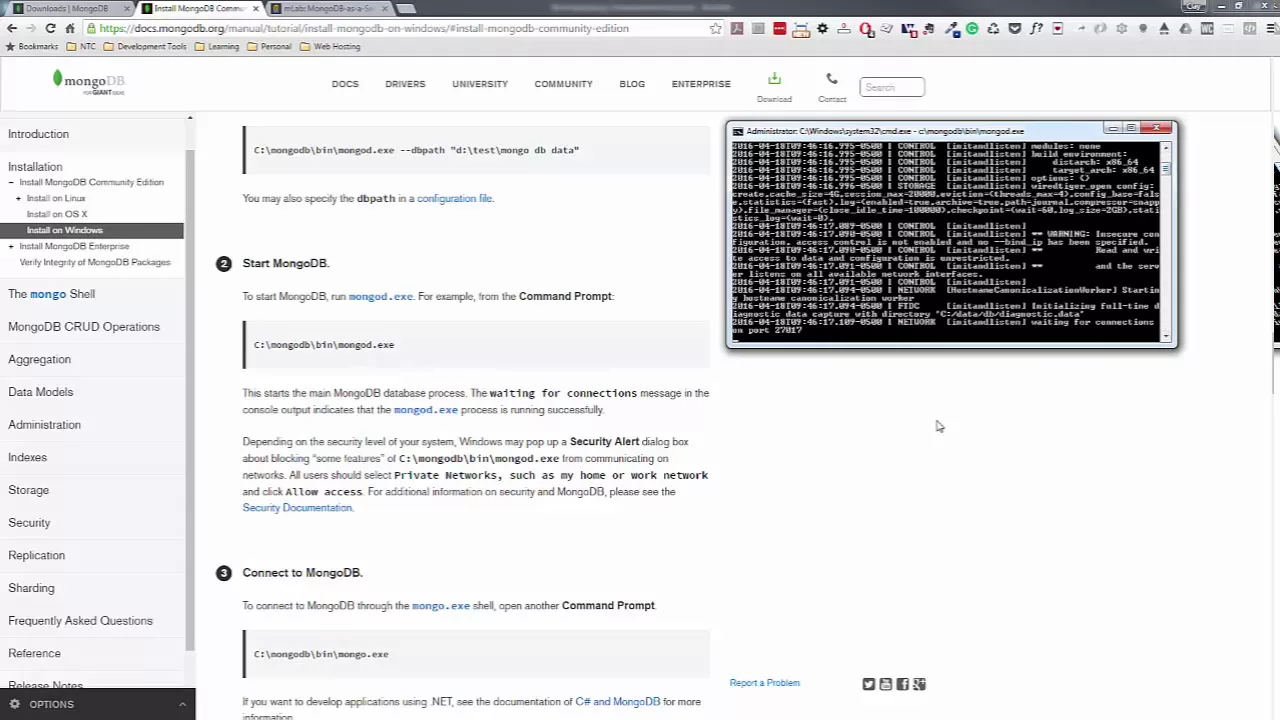Open the NTC bookmarks folder
This screenshot has width=1280, height=720.
(x=81, y=46)
